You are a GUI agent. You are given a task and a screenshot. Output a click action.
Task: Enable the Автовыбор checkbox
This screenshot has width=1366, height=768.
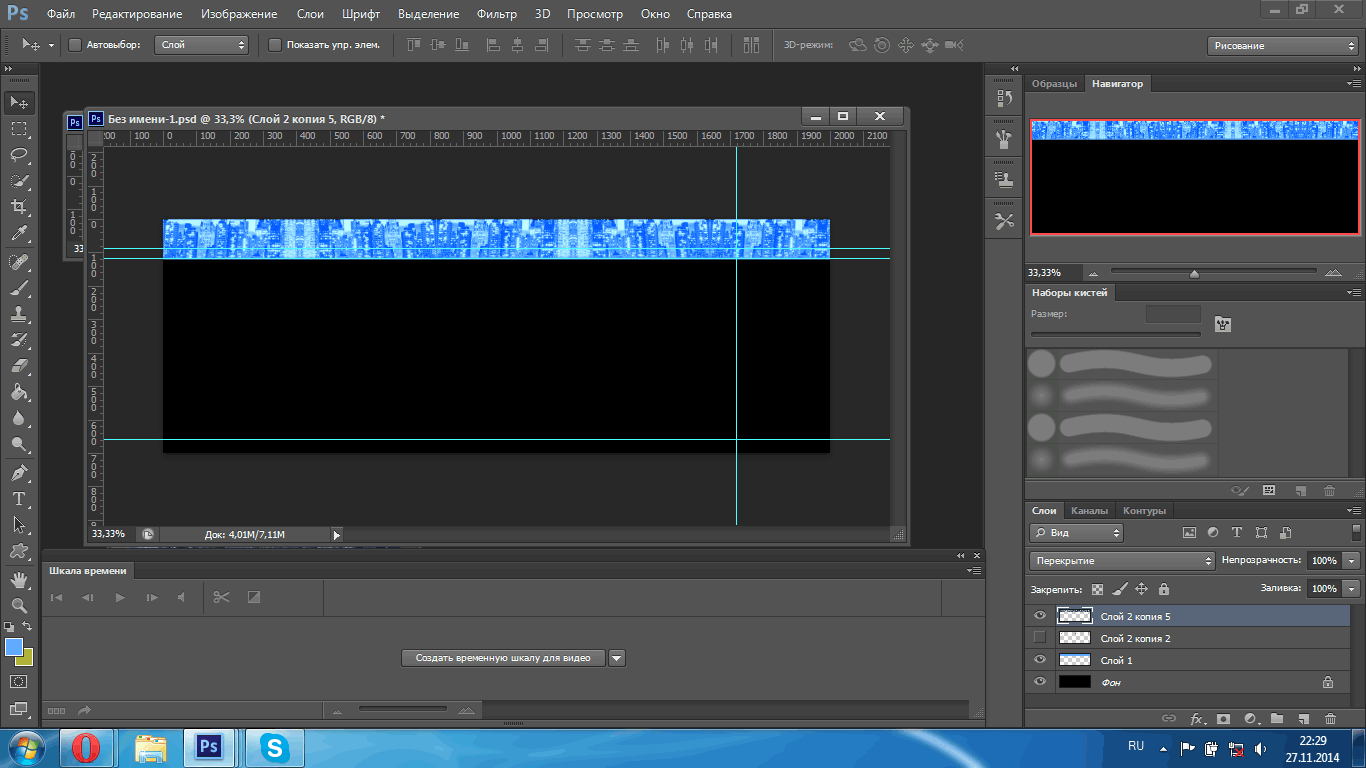tap(75, 45)
